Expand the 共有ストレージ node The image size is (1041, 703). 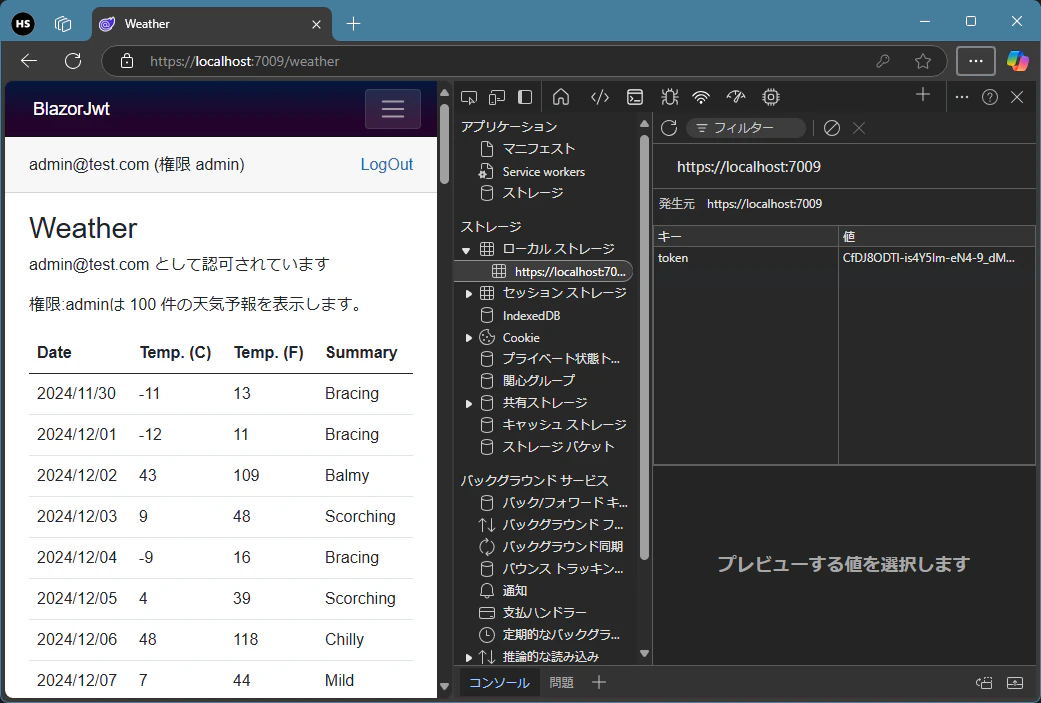468,404
